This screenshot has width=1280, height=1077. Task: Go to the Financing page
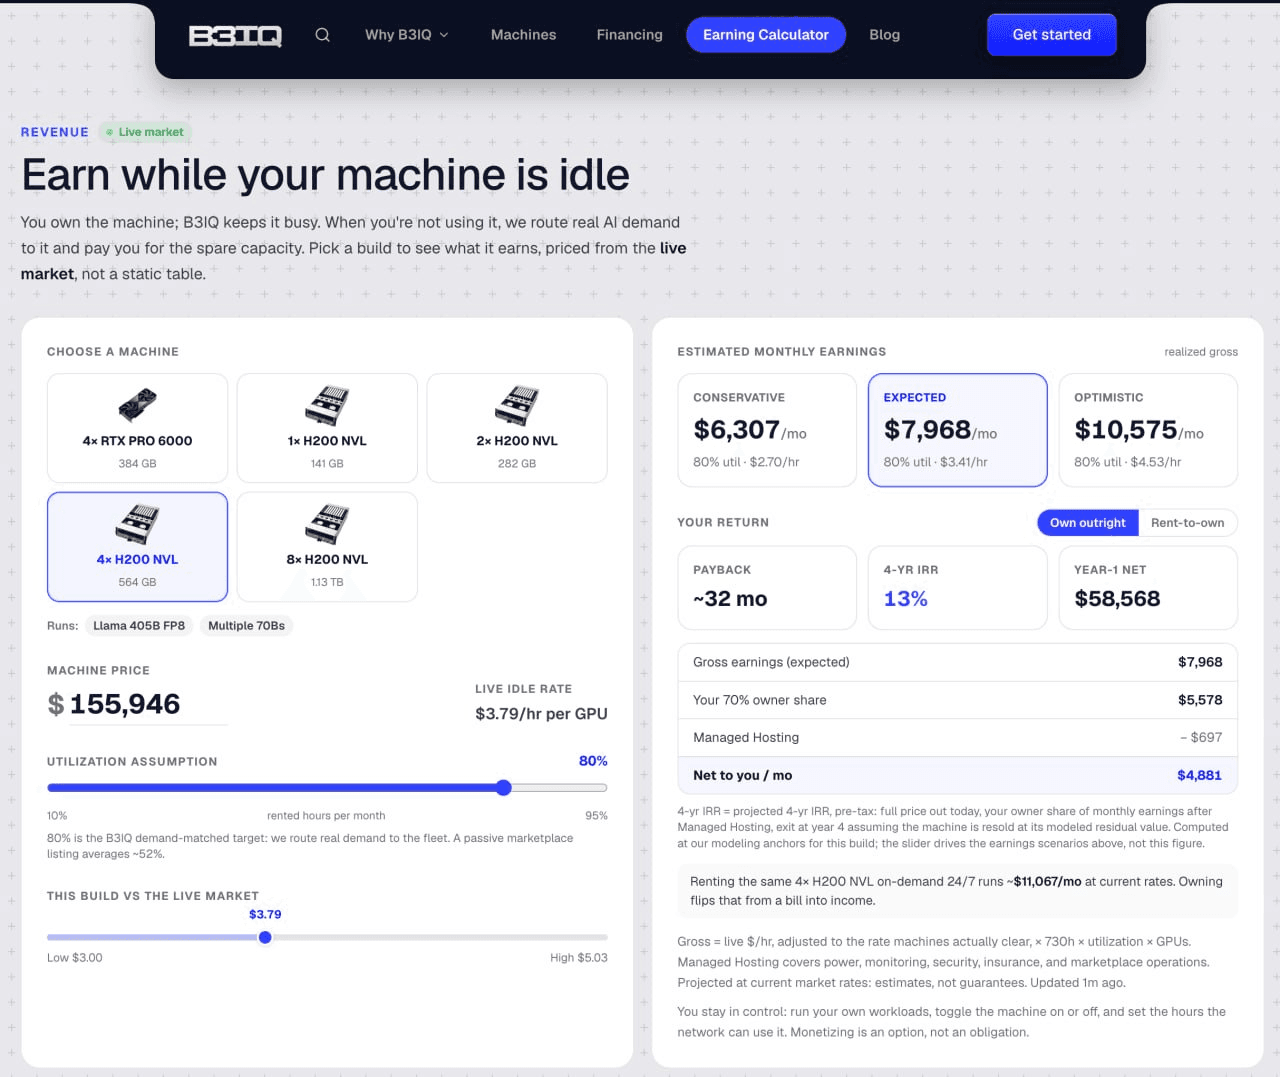point(629,35)
